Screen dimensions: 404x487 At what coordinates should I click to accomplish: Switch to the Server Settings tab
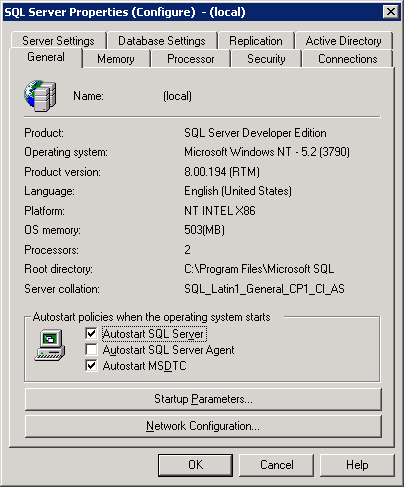[58, 41]
